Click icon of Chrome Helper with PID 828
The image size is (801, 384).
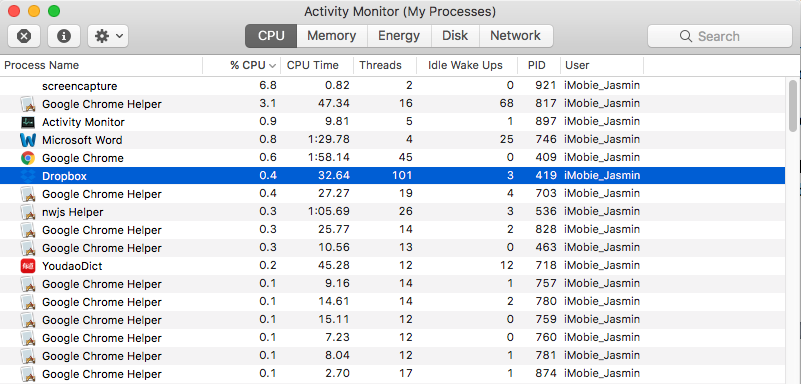(x=28, y=230)
